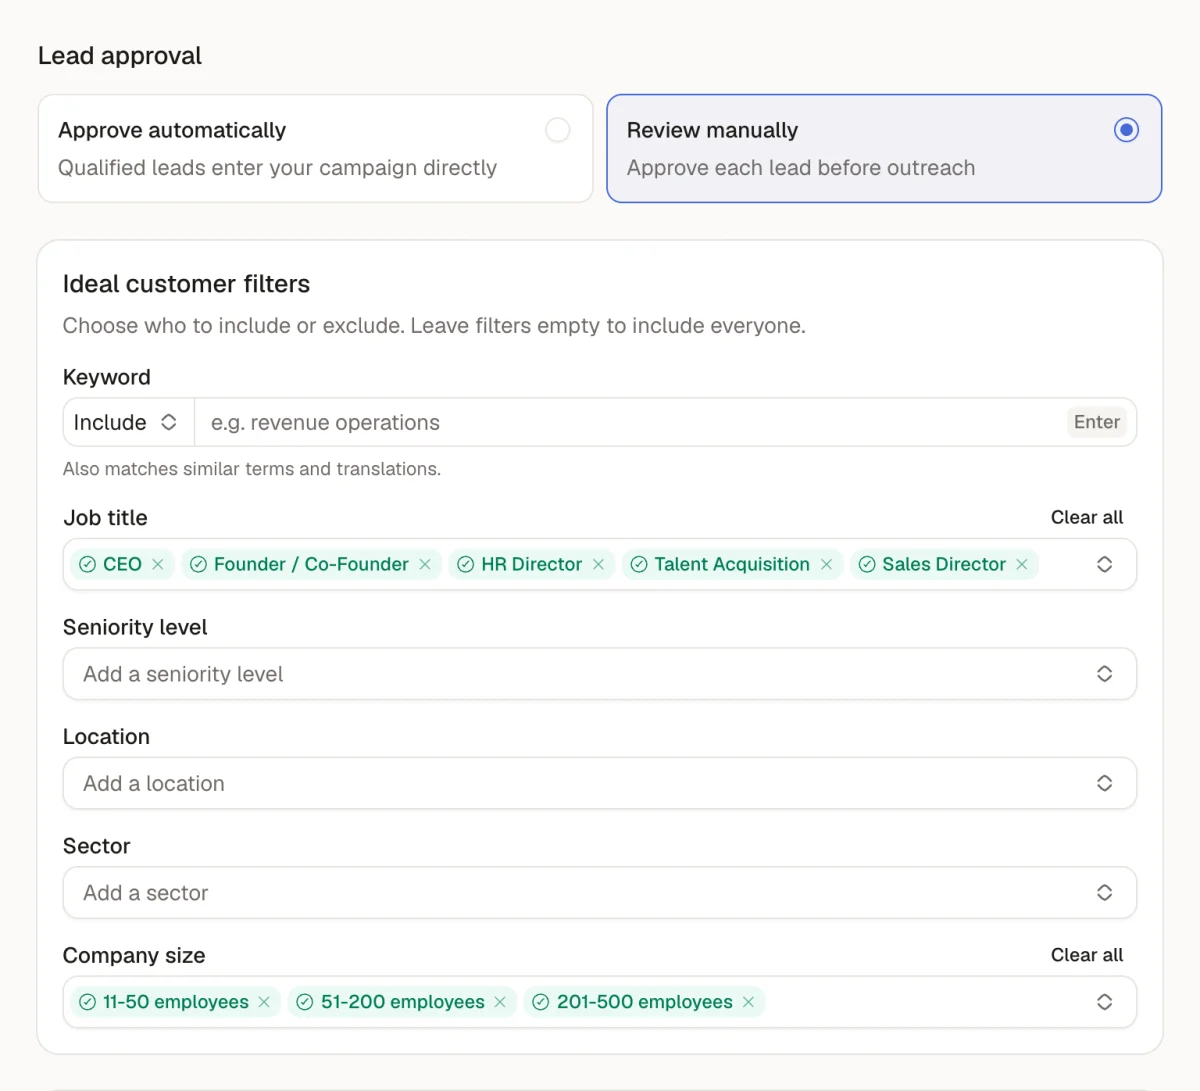Remove the 11-50 employees tag

click(264, 1002)
